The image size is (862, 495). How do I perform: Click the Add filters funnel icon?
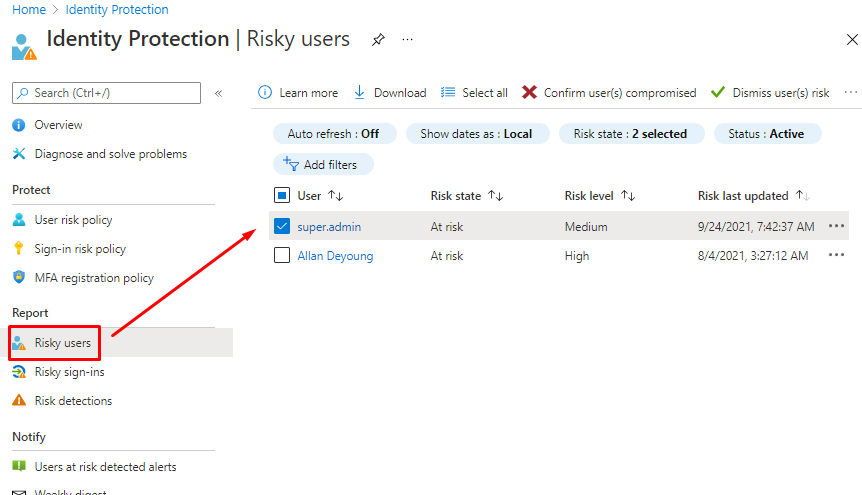coord(291,164)
